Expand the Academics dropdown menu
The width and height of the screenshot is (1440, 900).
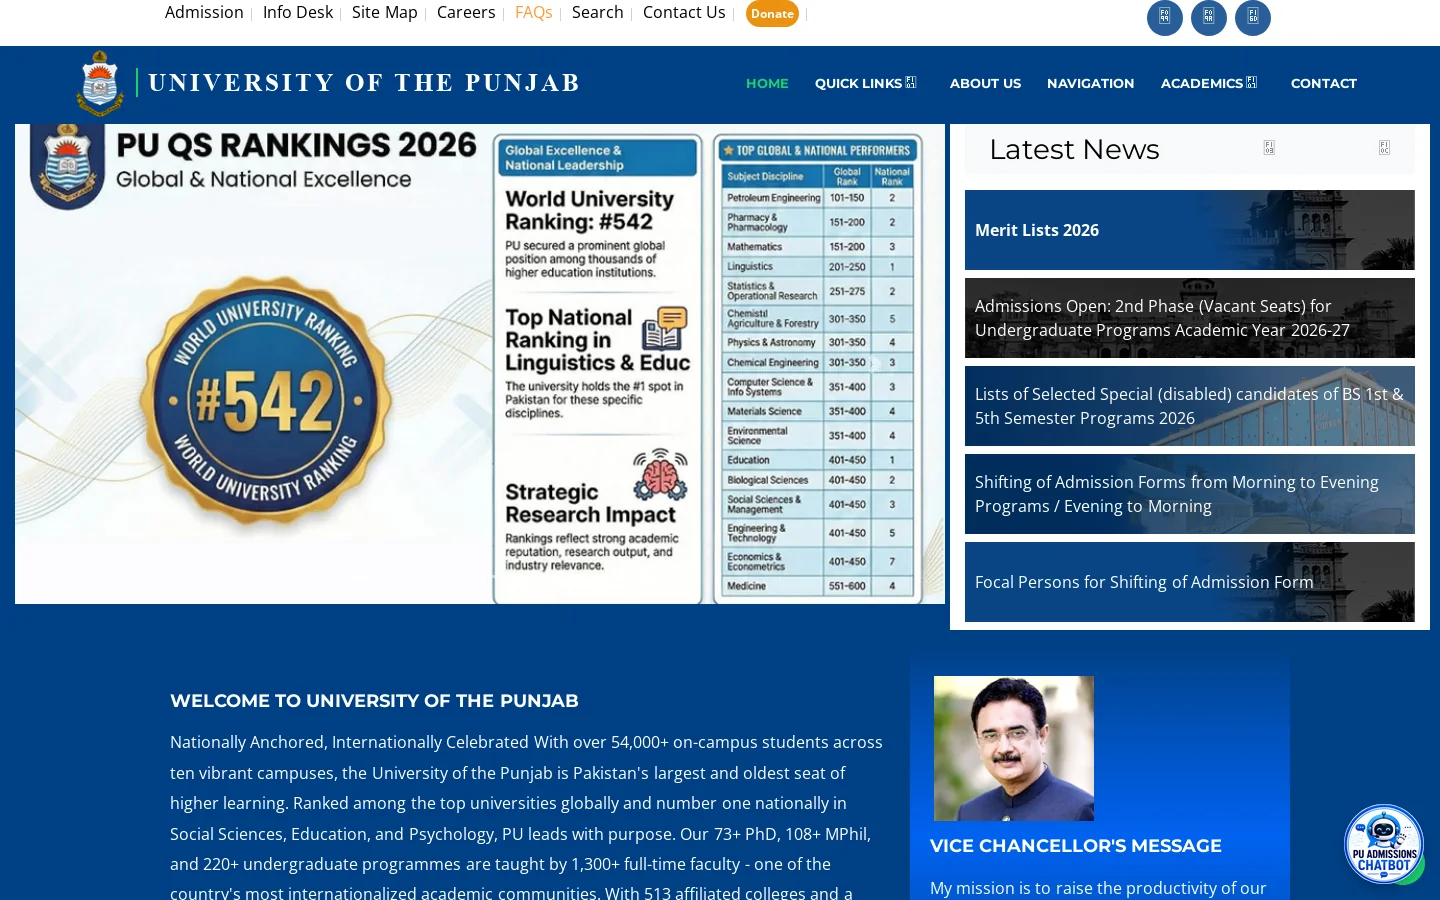coord(1209,83)
